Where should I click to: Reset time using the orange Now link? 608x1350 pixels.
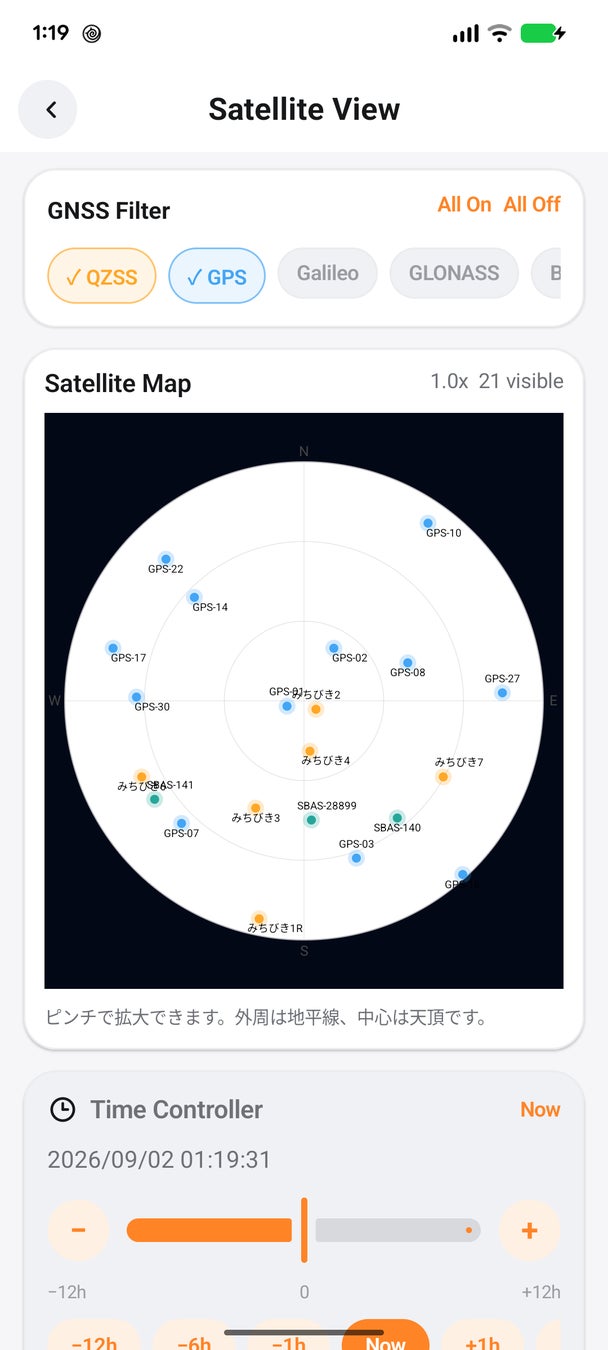coord(540,1109)
